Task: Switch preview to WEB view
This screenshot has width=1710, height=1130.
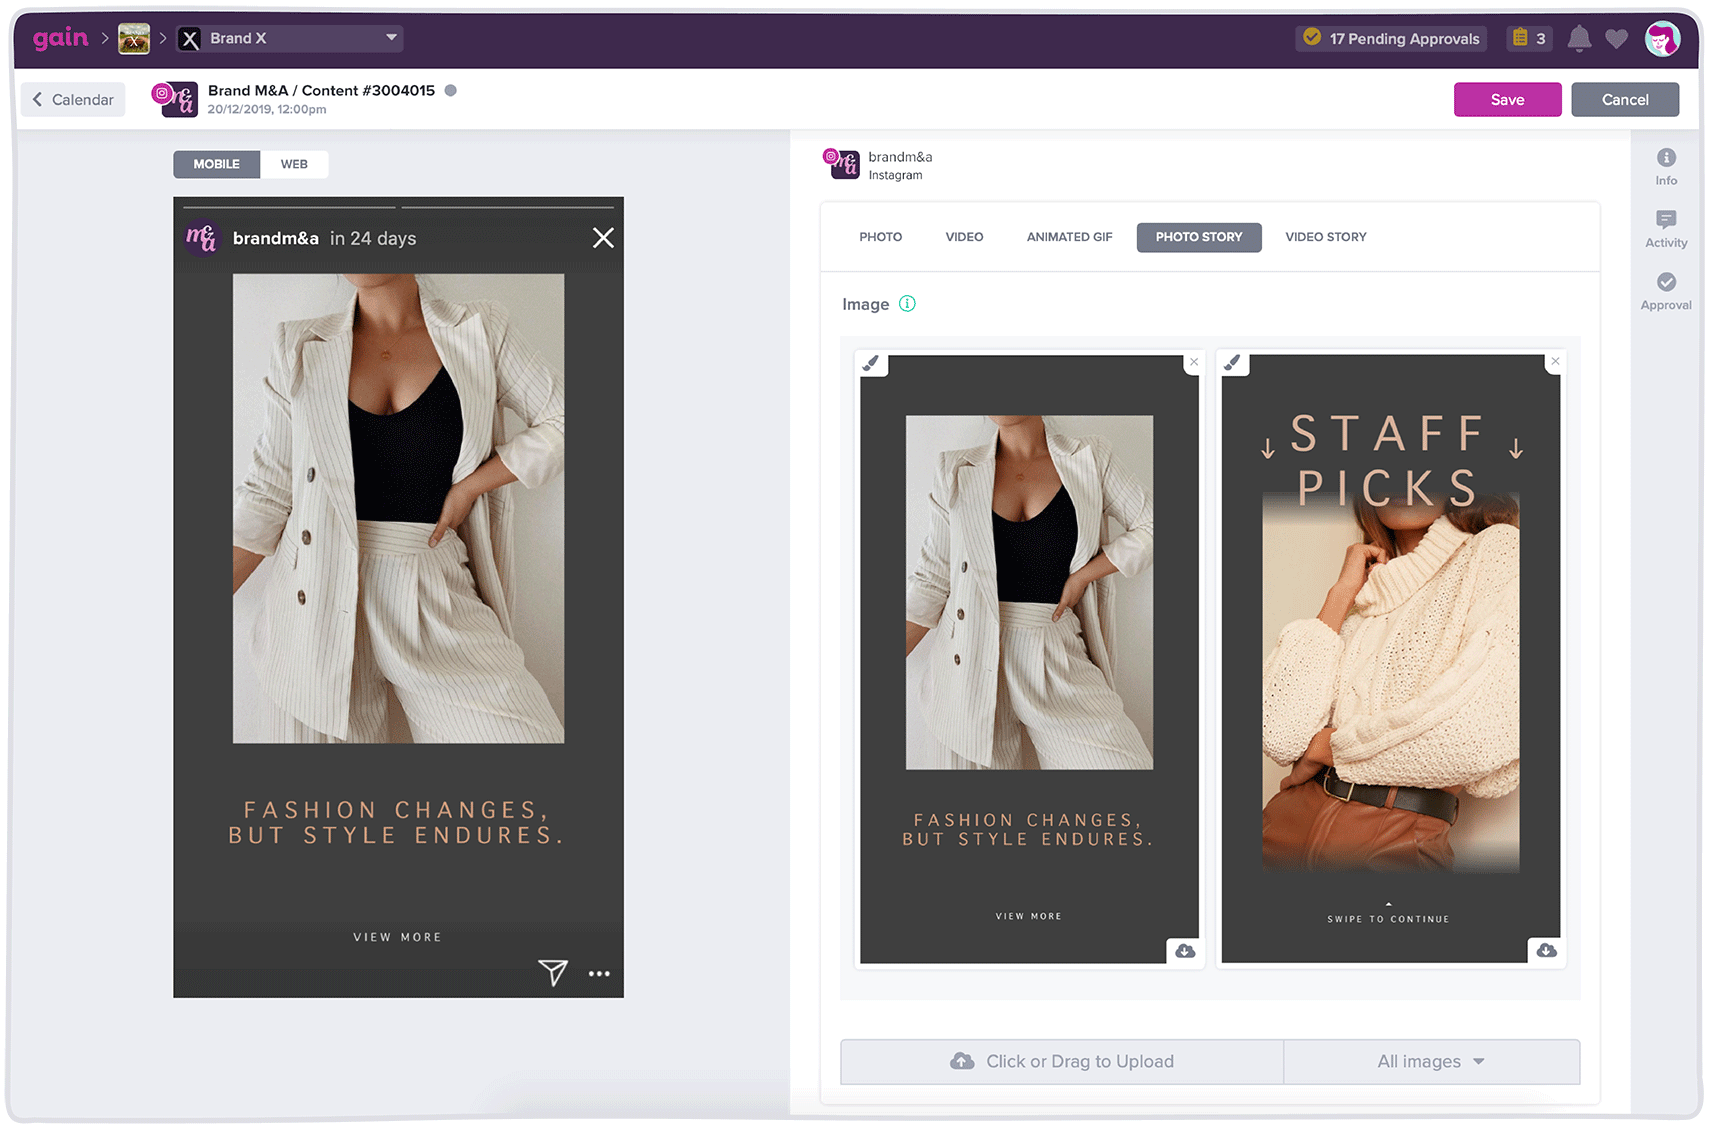Action: pyautogui.click(x=294, y=164)
